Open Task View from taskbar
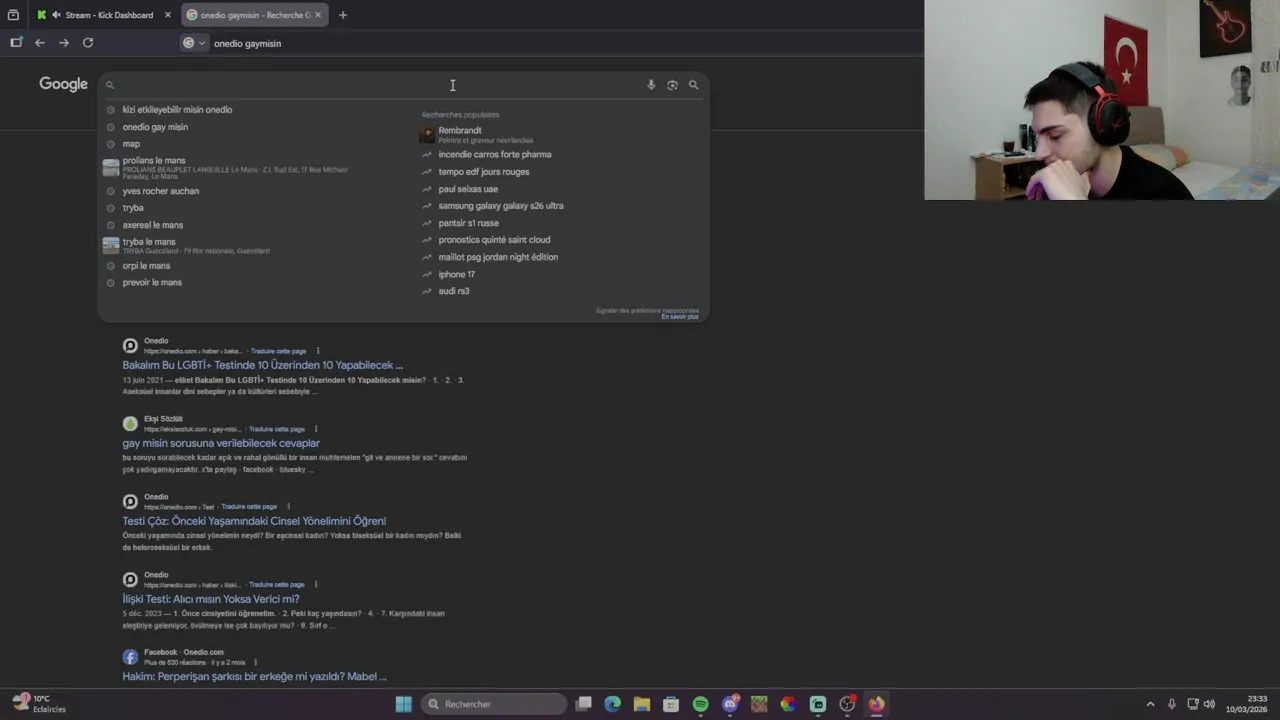Image resolution: width=1280 pixels, height=720 pixels. (x=584, y=704)
